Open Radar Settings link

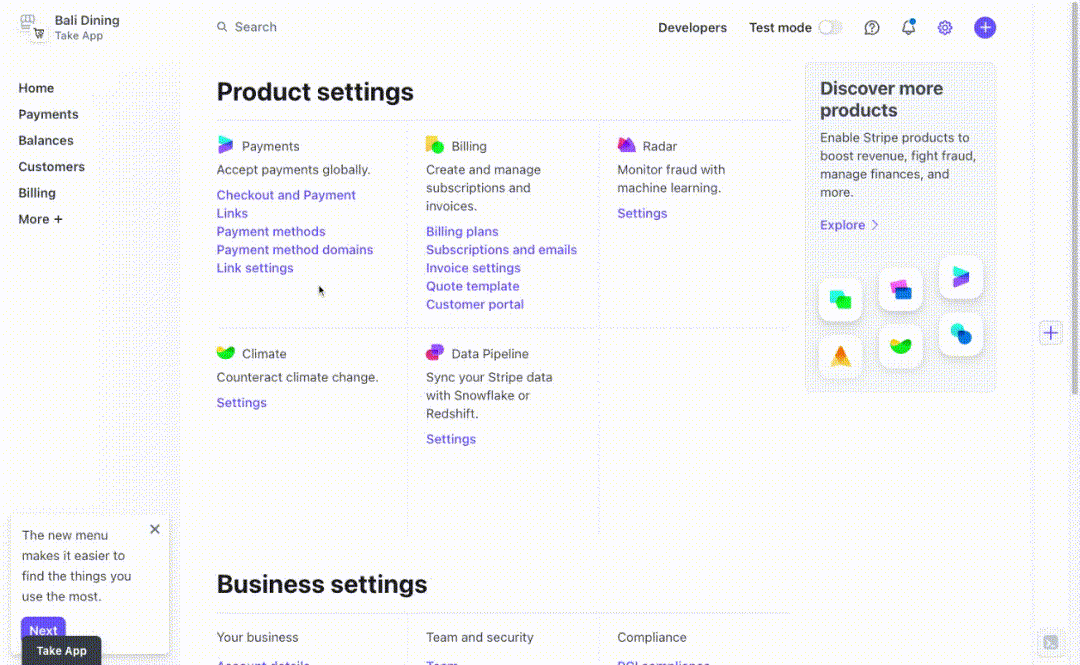[642, 213]
